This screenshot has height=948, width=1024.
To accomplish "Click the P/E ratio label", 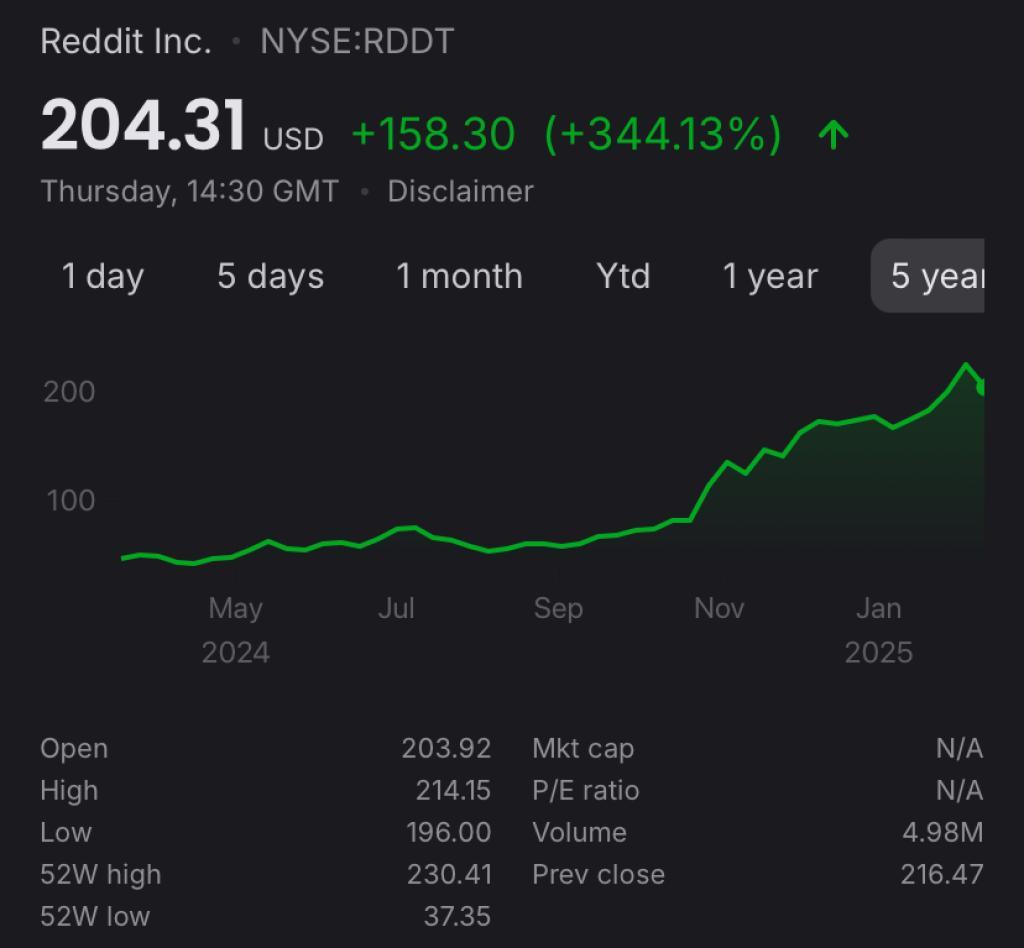I will click(x=585, y=790).
